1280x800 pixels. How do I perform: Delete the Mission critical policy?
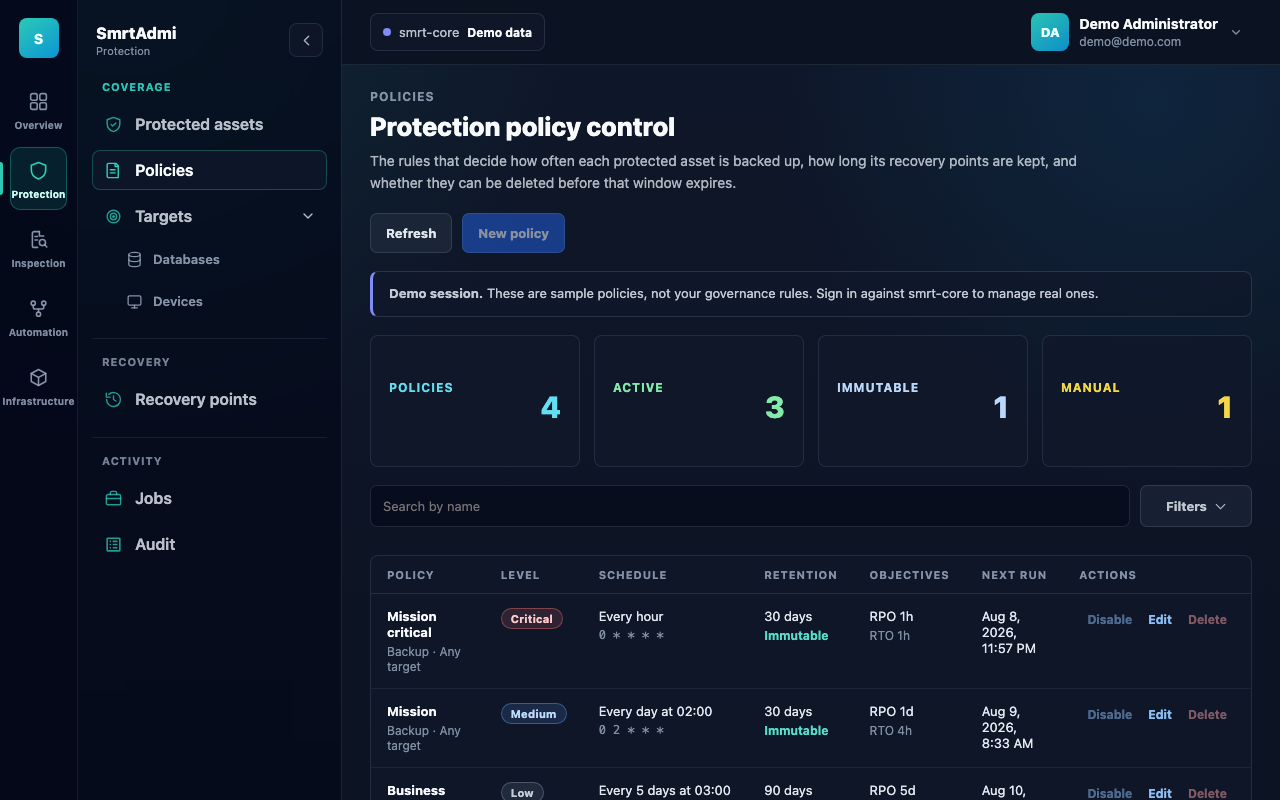coord(1207,620)
